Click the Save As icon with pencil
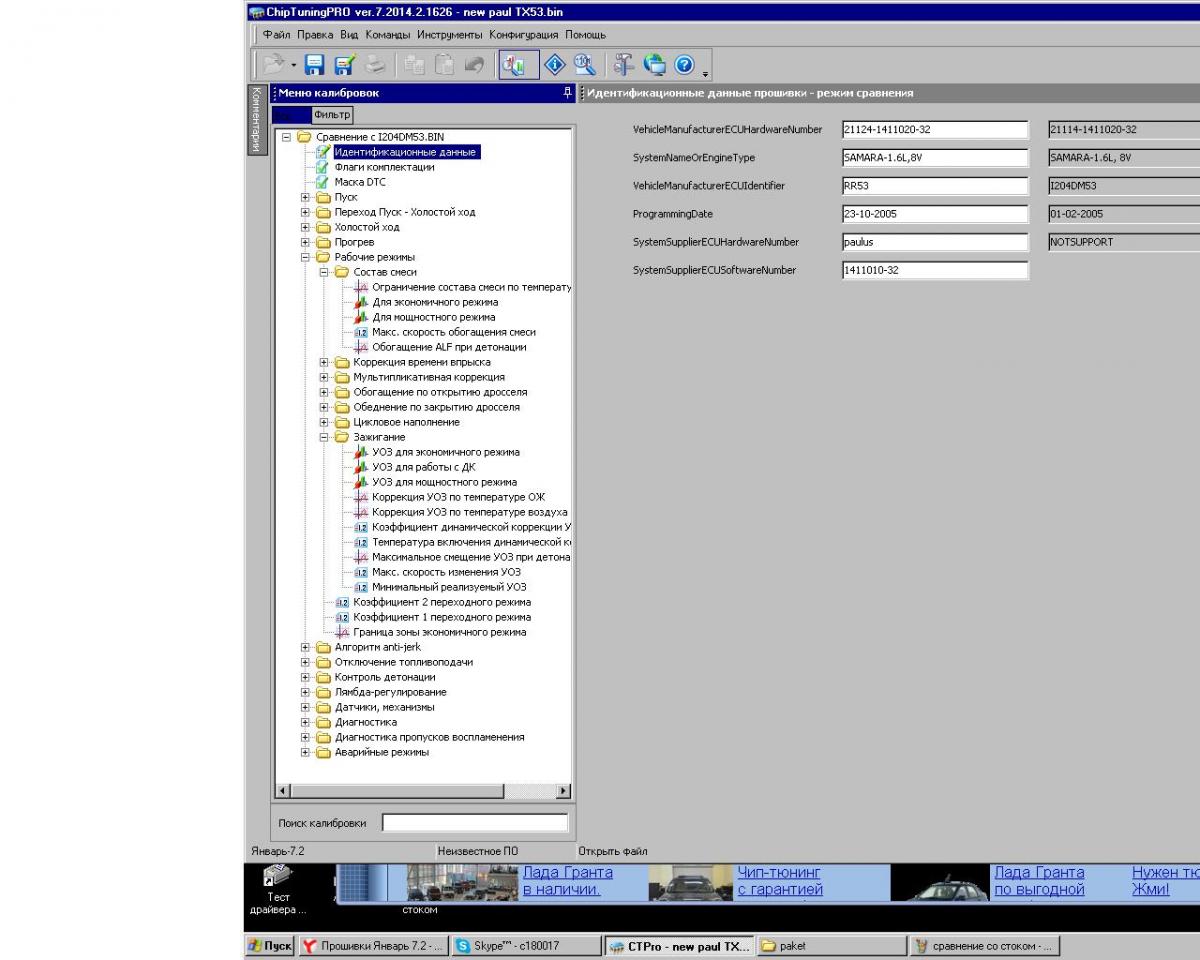This screenshot has width=1200, height=960. point(343,64)
